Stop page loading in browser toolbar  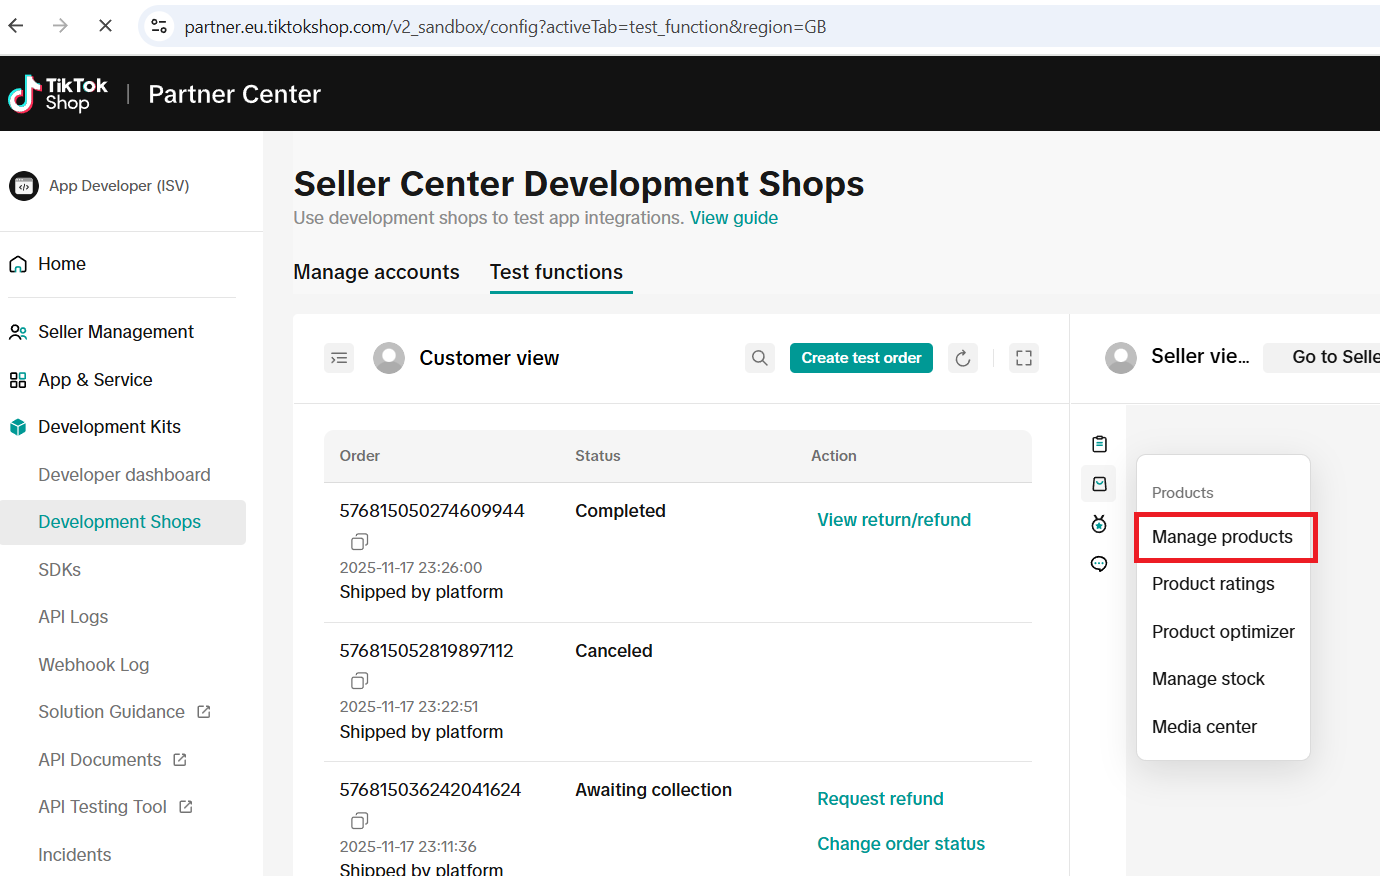tap(105, 26)
